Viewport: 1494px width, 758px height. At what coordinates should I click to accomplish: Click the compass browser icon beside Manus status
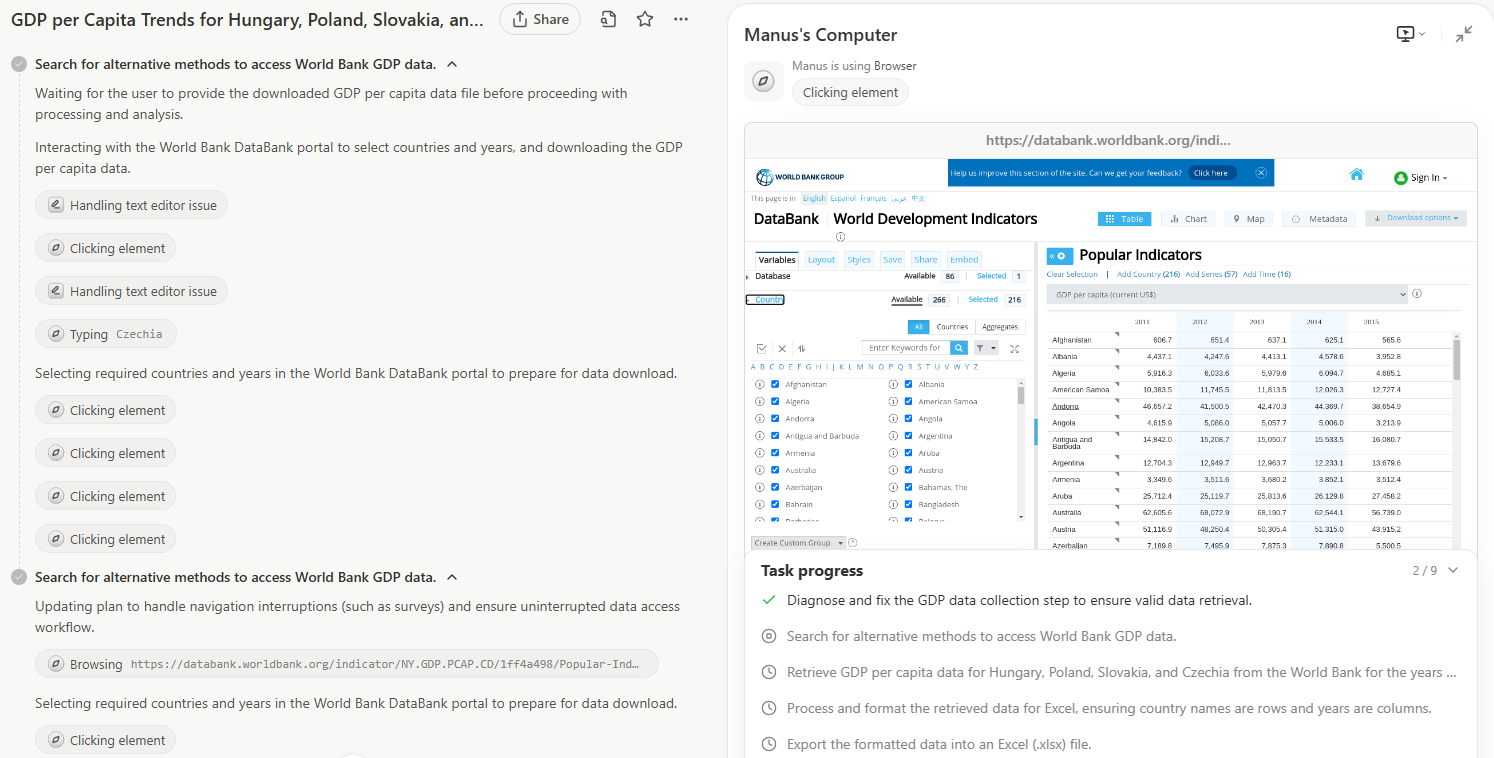[x=763, y=81]
